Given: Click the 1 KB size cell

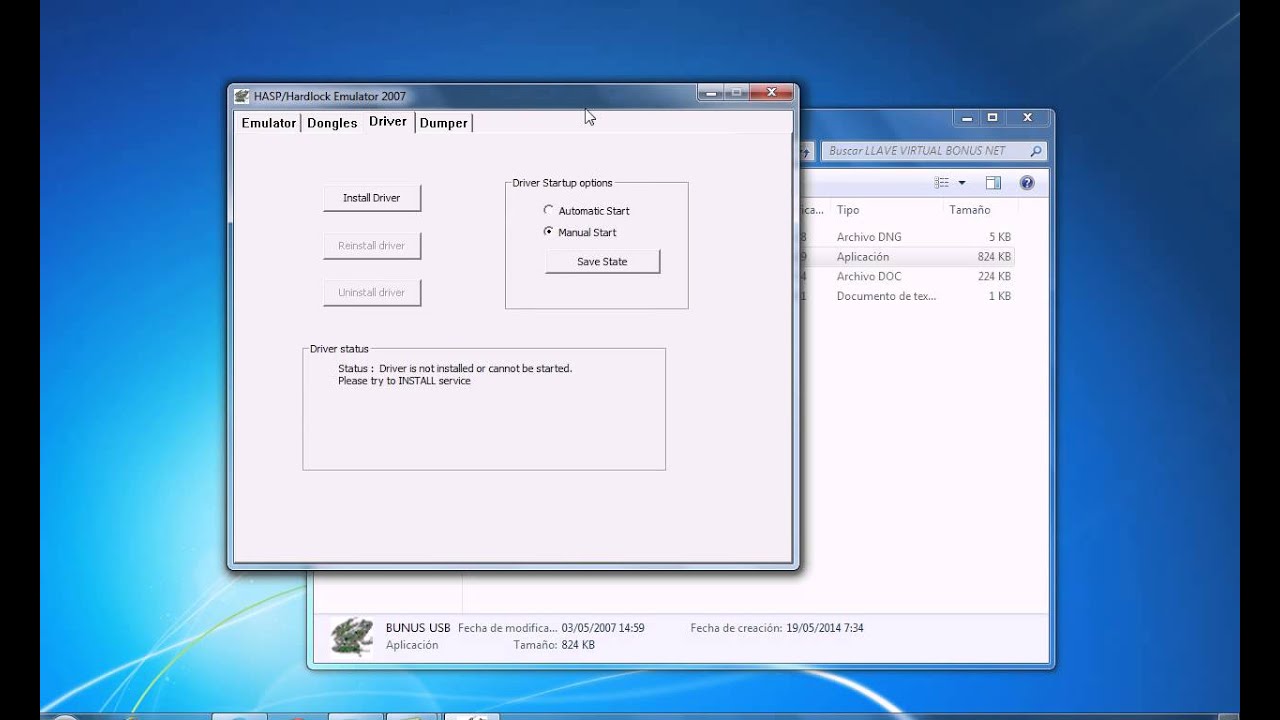Looking at the screenshot, I should (x=1000, y=297).
